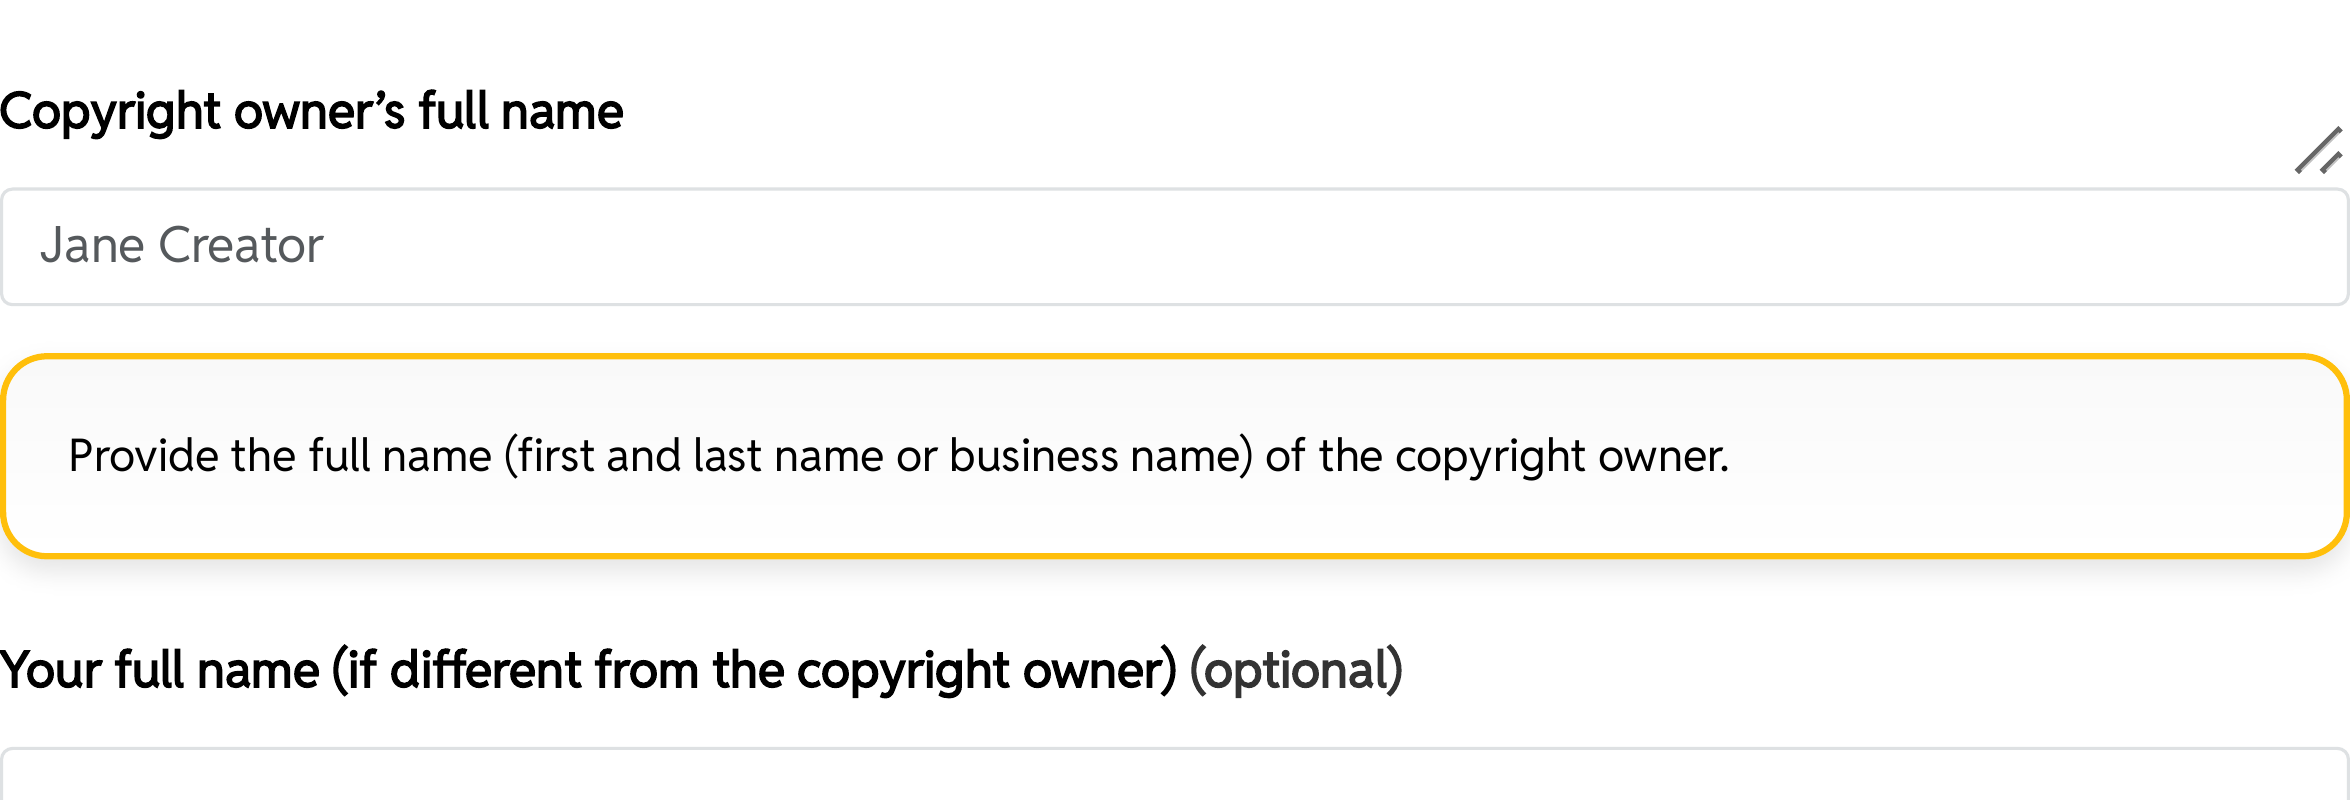Click the border of the copyright owner input

tap(1175, 186)
